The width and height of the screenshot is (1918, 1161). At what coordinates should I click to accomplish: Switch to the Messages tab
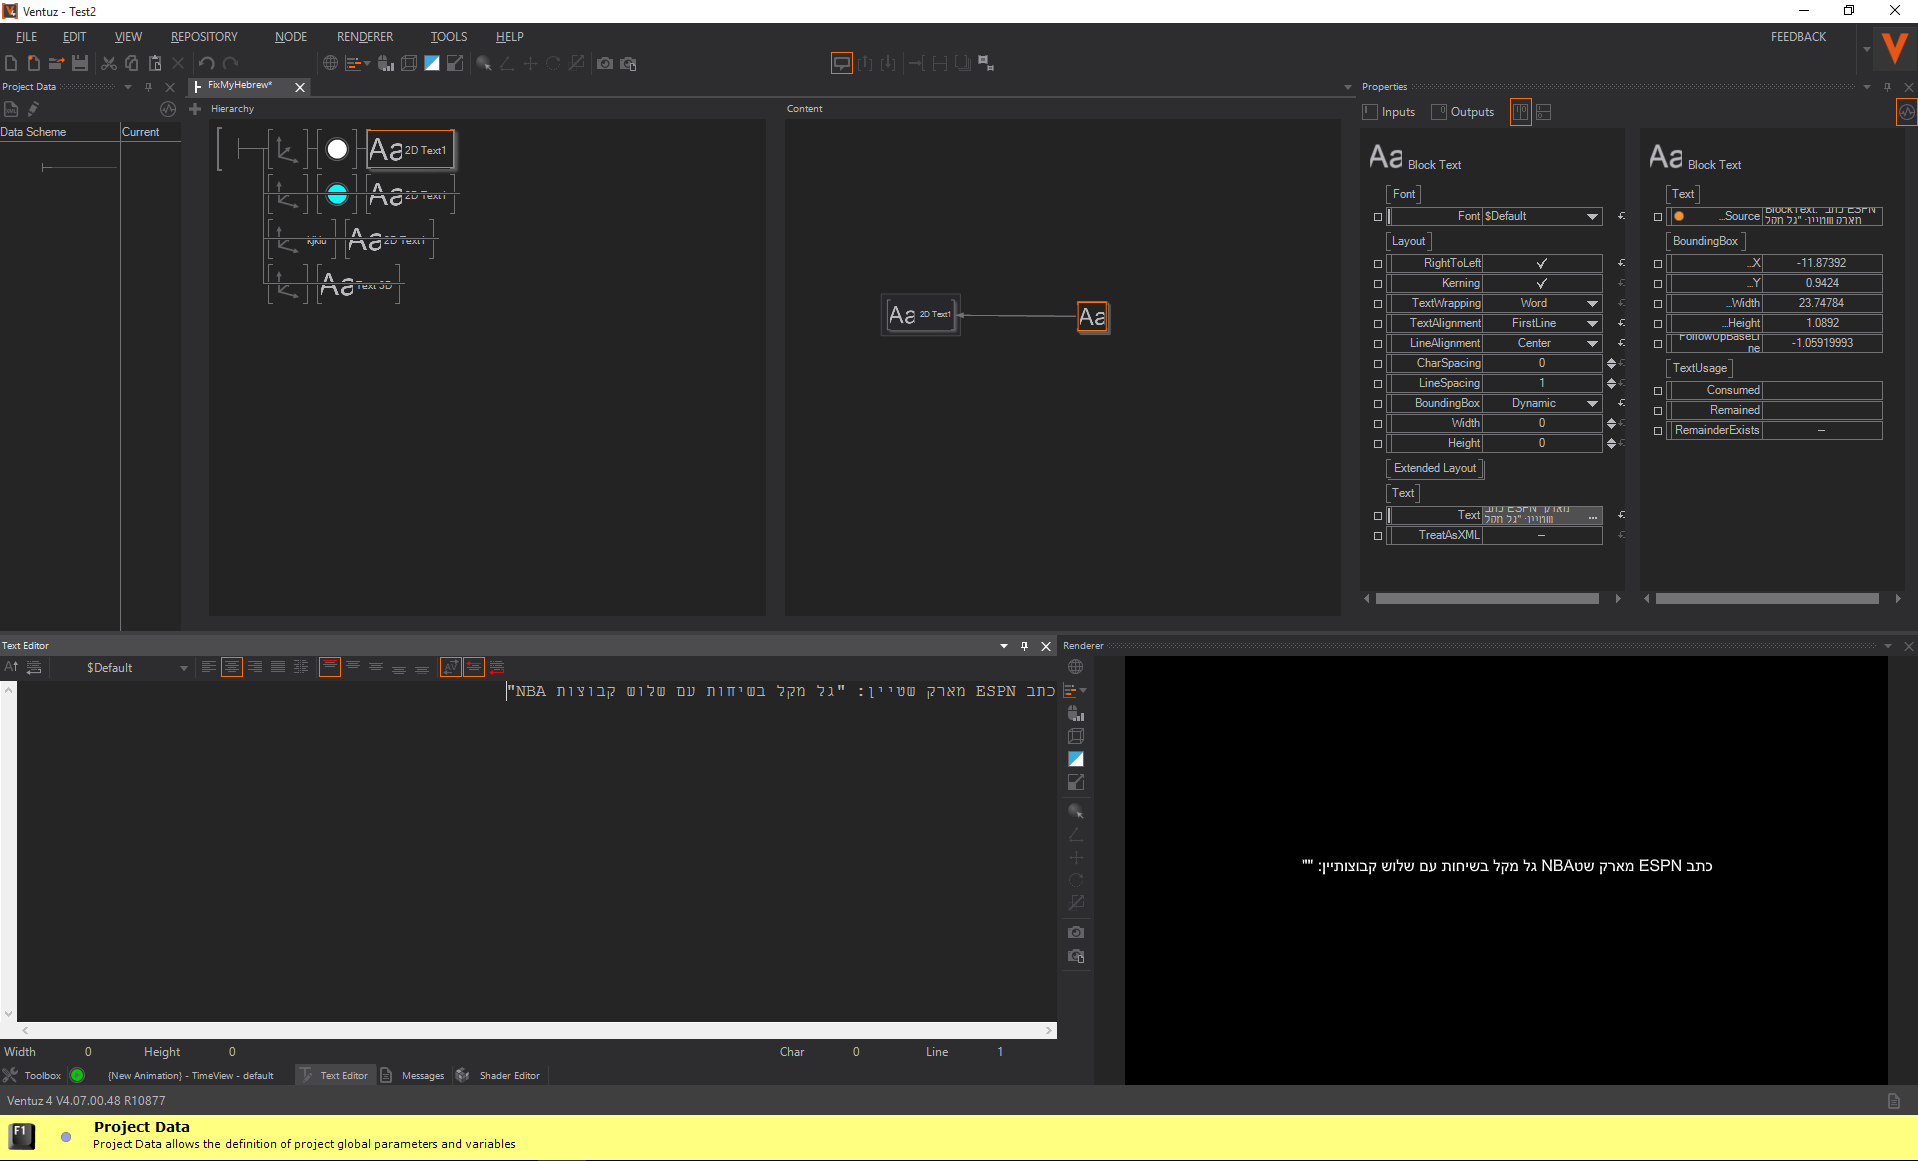click(422, 1076)
